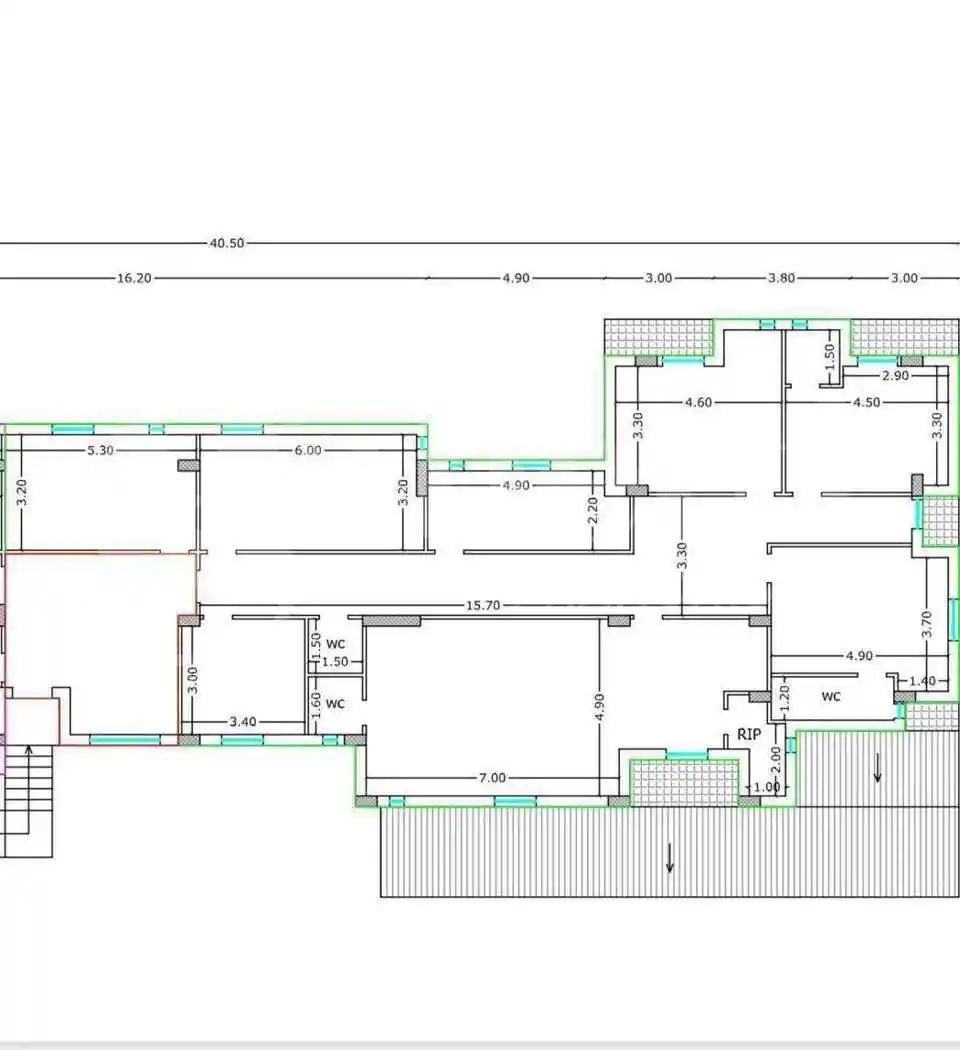
Task: Click the 1.20 vertical dimension
Action: tap(785, 697)
